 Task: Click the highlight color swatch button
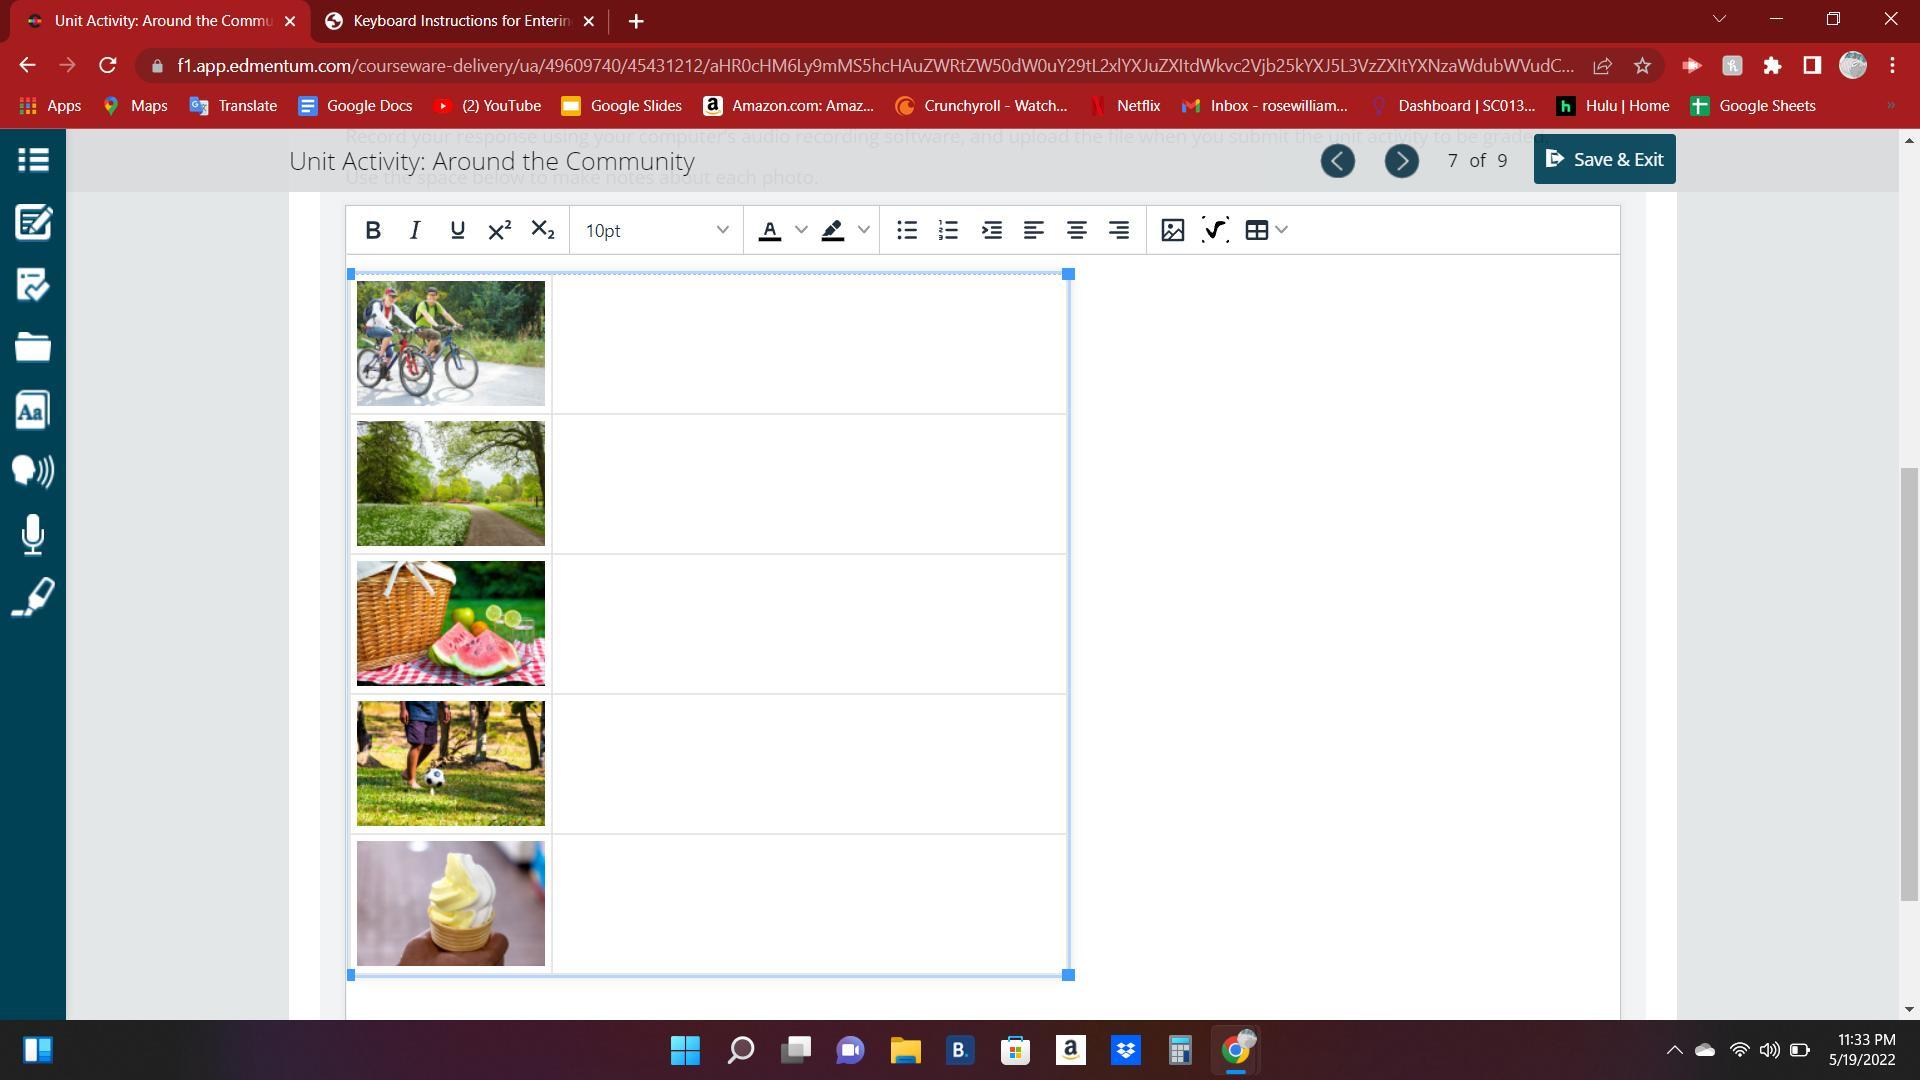[x=832, y=230]
